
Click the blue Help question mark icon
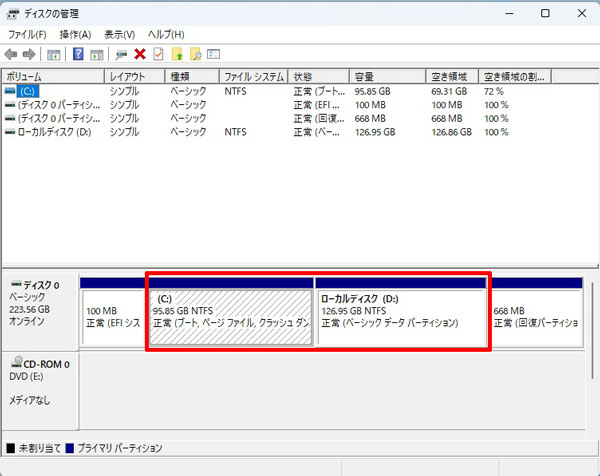tap(78, 54)
